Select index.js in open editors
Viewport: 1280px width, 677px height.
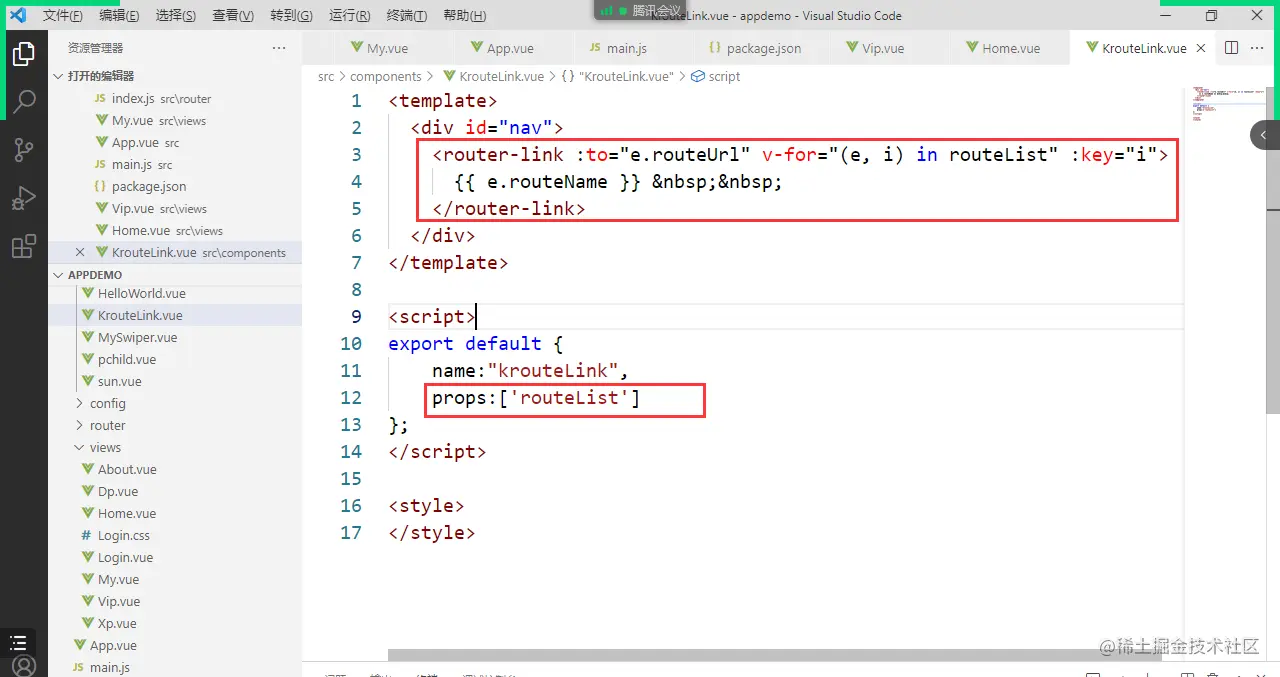click(x=175, y=99)
